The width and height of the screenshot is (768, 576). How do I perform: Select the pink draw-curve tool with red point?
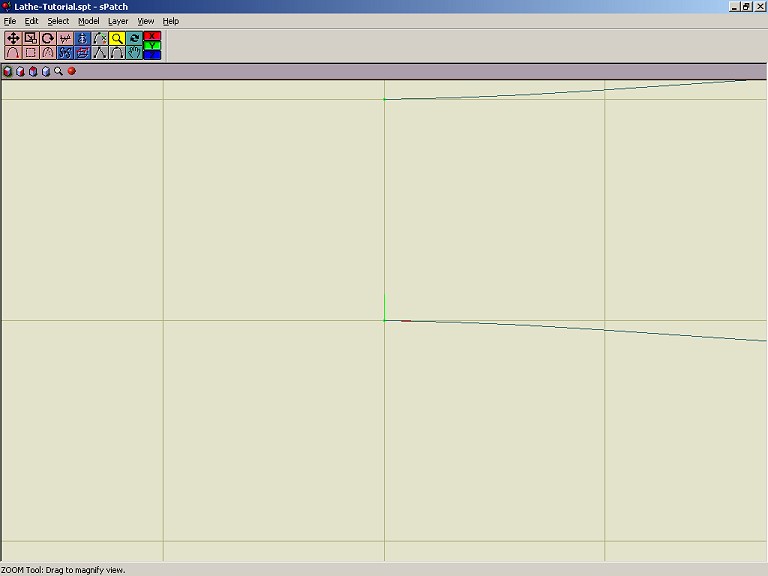[13, 52]
